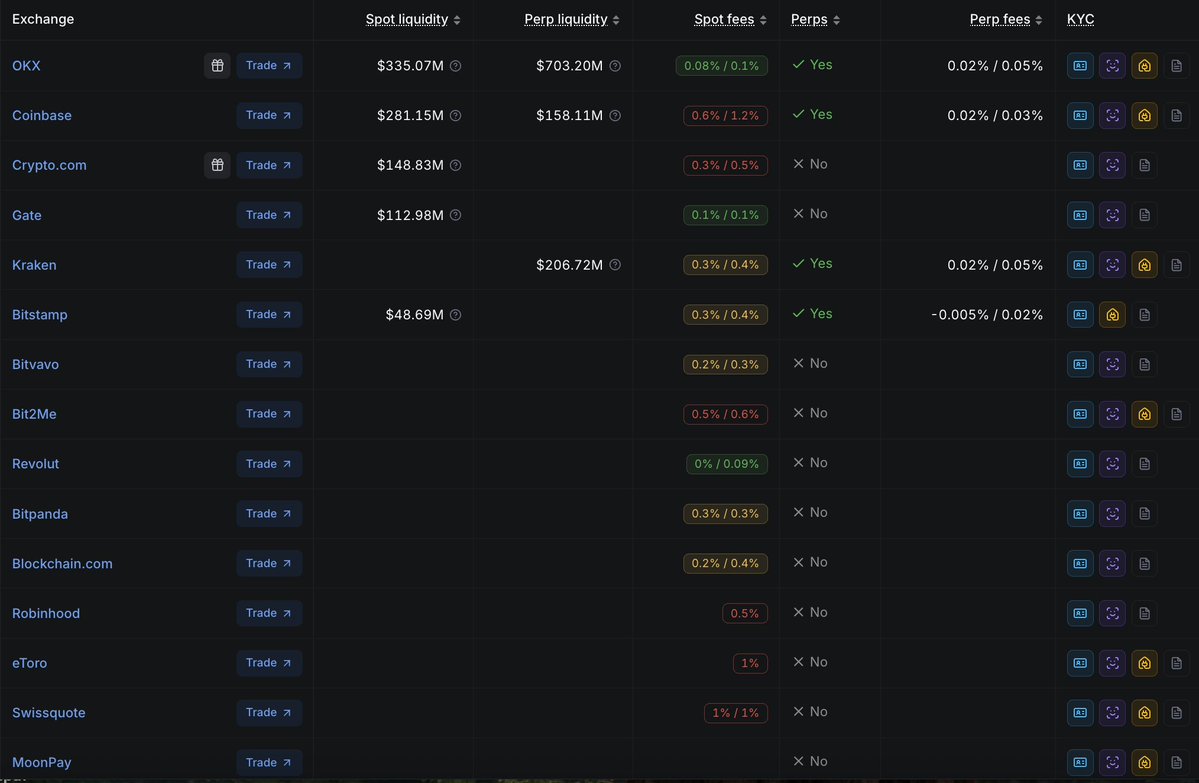Screen dimensions: 1199x783
Task: Open the Bit2Me exchange link
Action: (x=34, y=414)
